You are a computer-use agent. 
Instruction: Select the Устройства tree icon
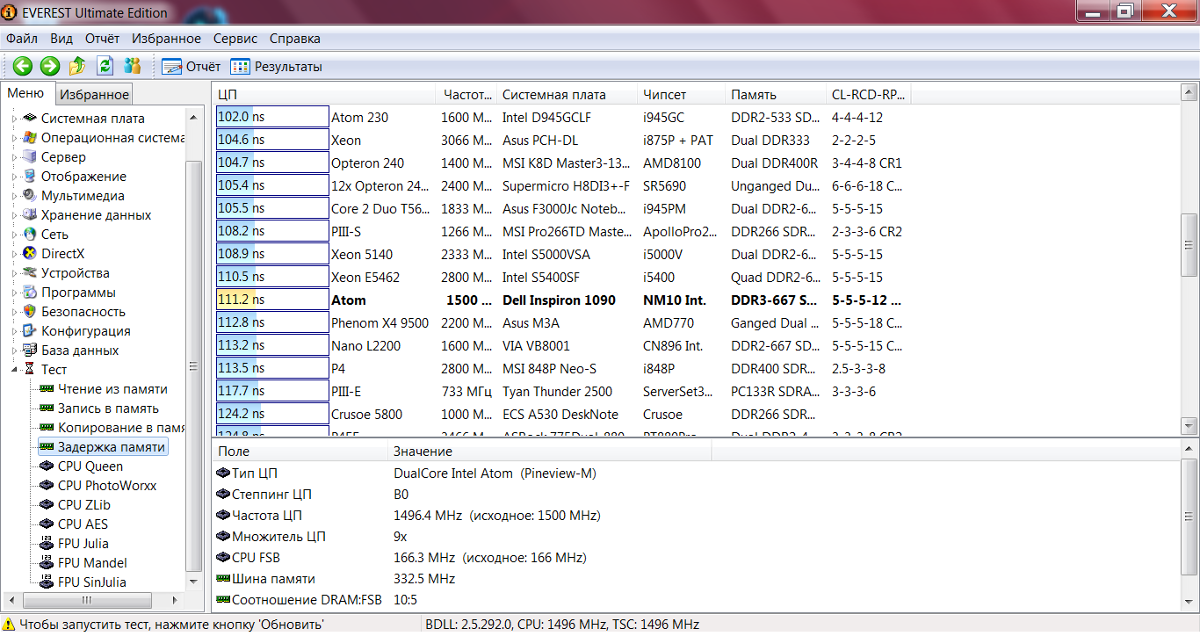click(30, 273)
